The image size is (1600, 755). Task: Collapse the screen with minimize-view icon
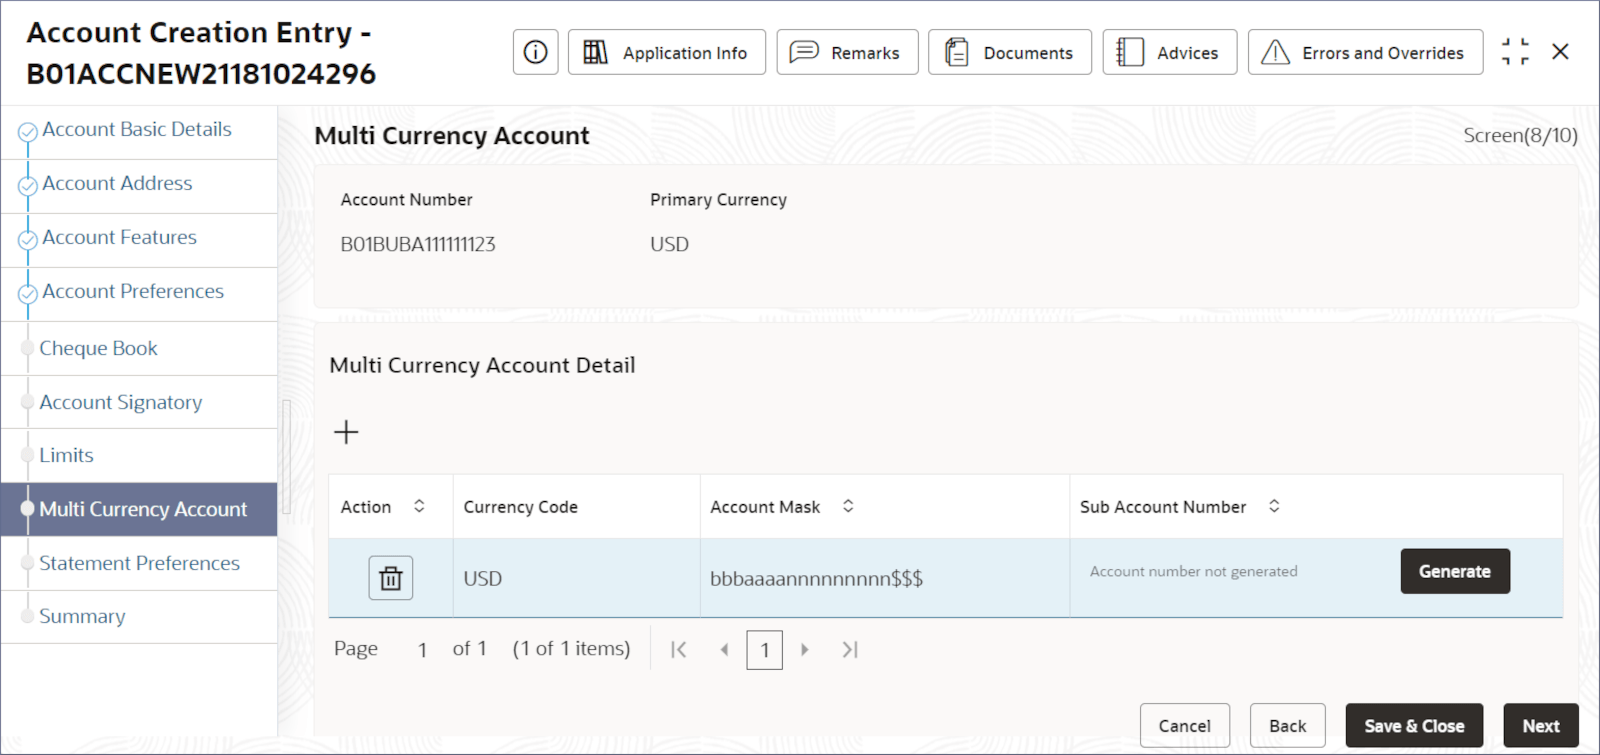click(x=1515, y=52)
